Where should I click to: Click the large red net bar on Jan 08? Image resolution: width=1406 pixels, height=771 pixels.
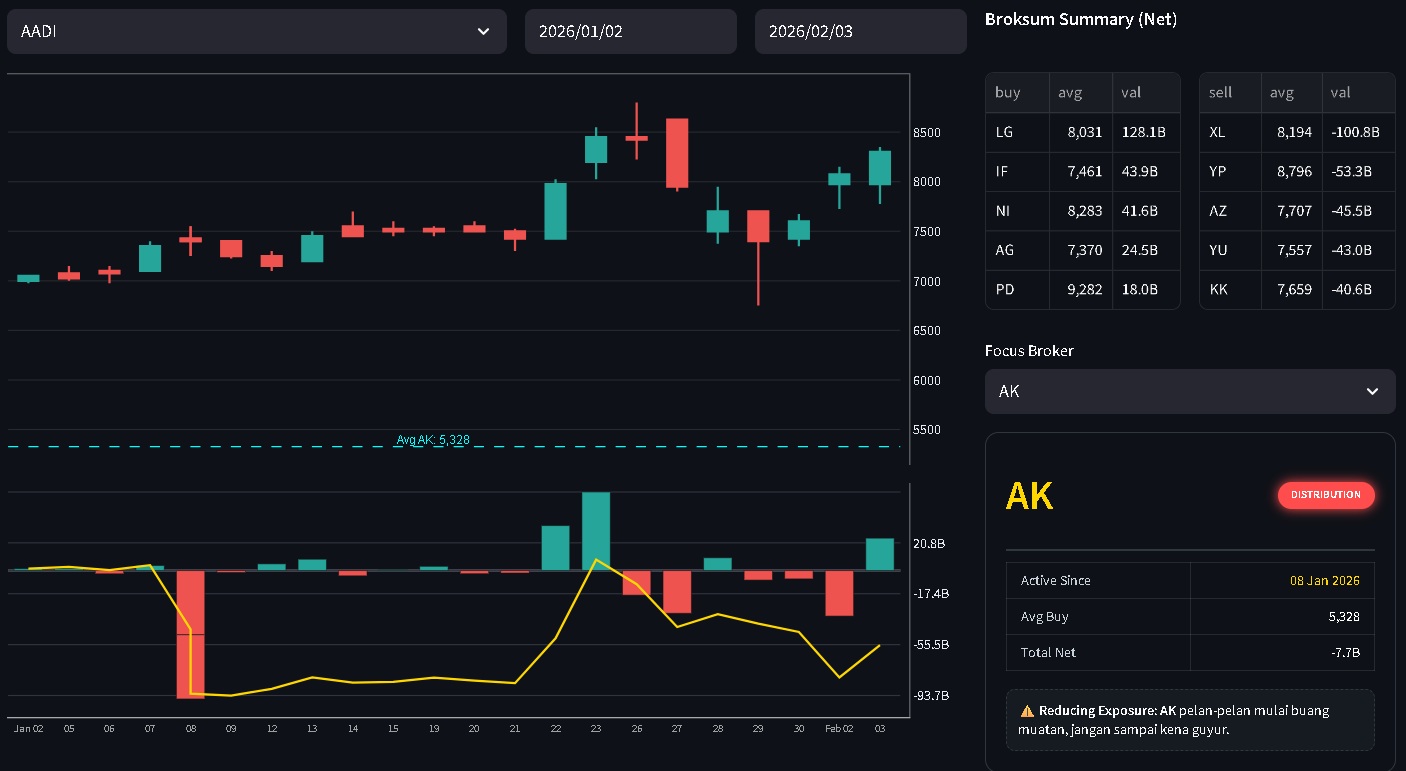pos(190,633)
